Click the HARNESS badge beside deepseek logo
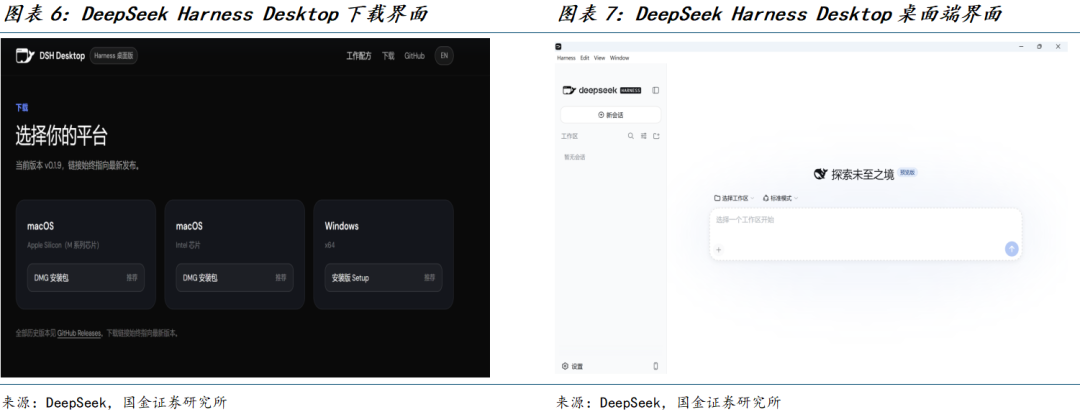Image resolution: width=1080 pixels, height=412 pixels. tap(631, 90)
